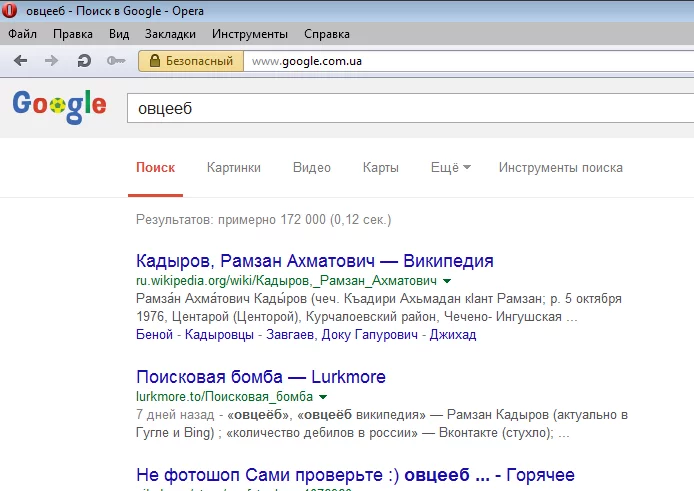Reload the page with the refresh icon

(84, 61)
